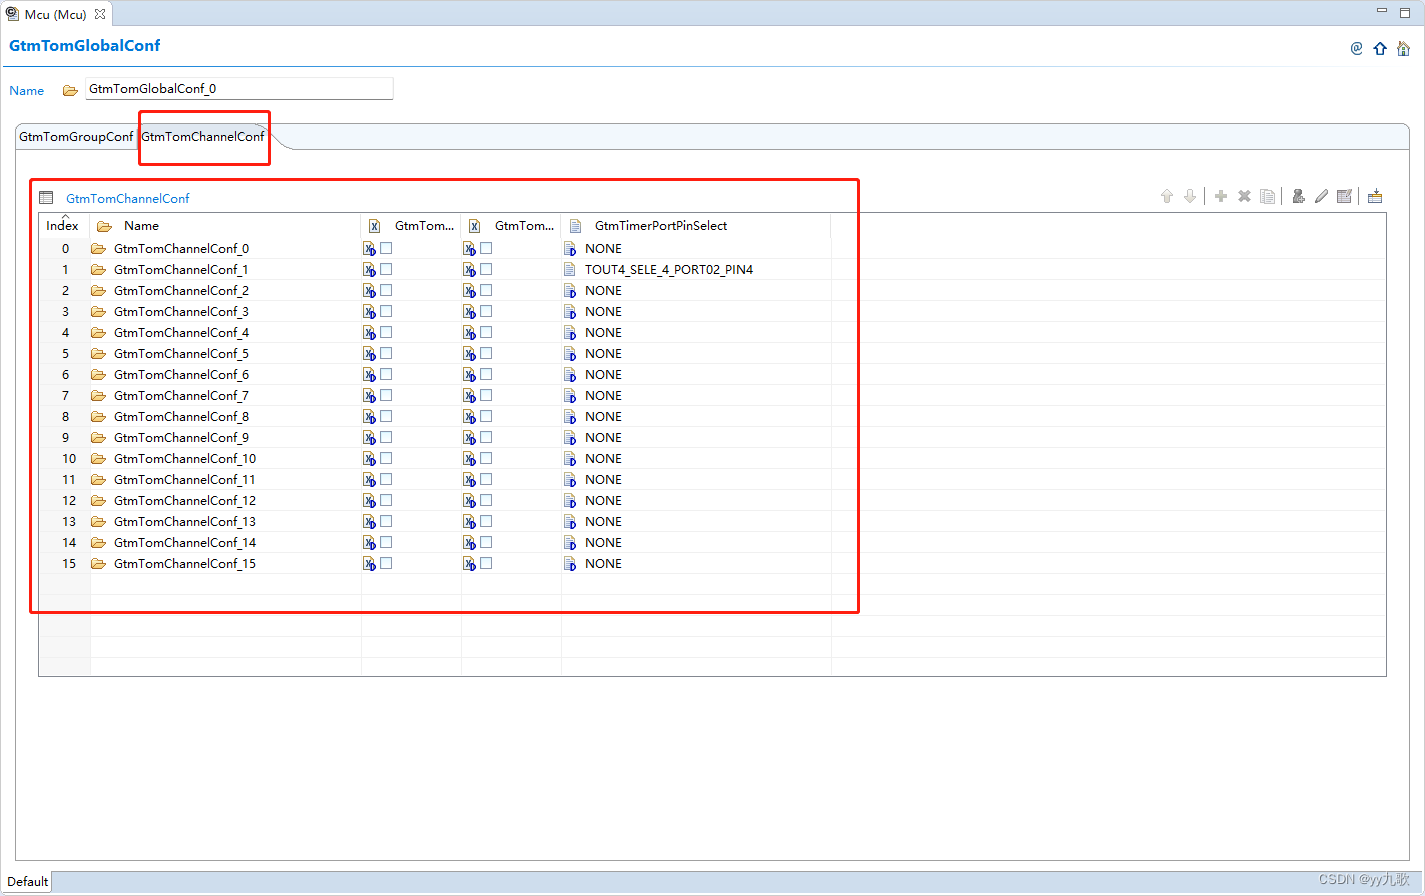Click the home icon in editor header
This screenshot has height=896, width=1425.
(1403, 48)
